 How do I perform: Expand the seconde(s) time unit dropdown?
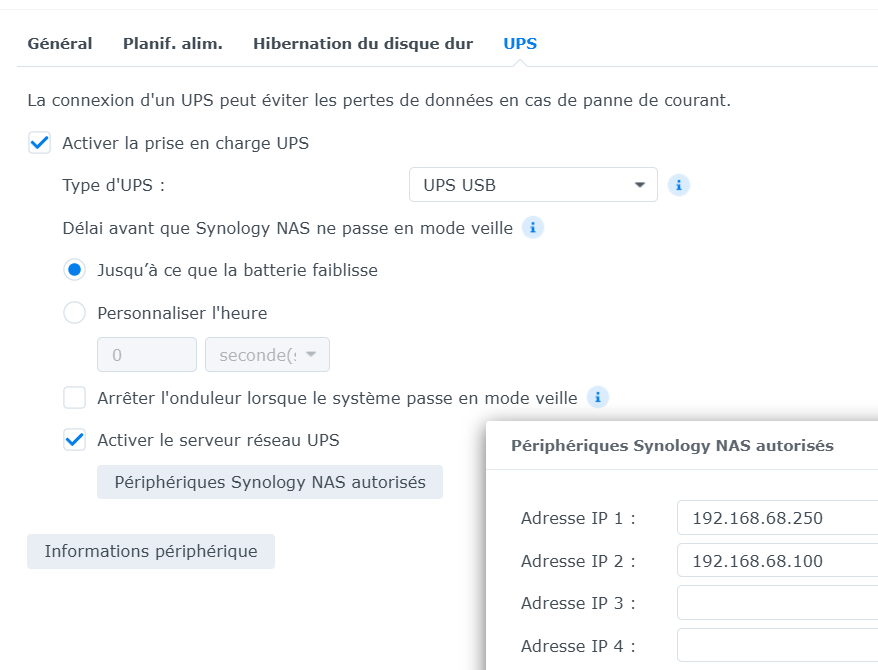(267, 354)
